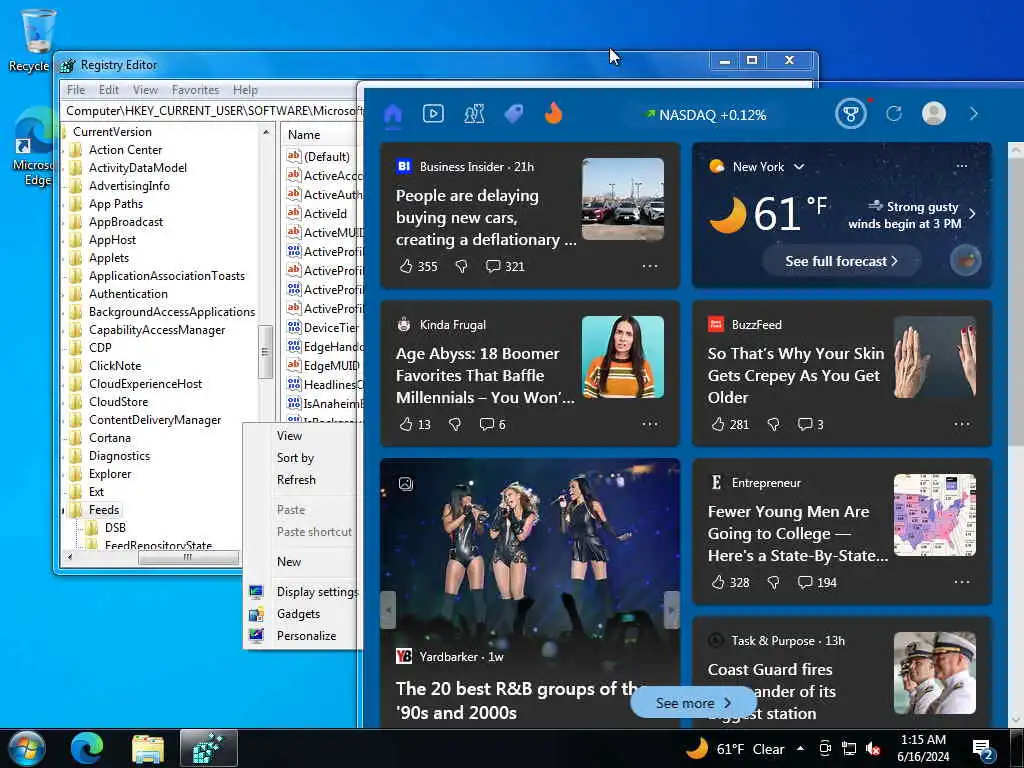
Task: Open the rewards trophy icon
Action: pos(850,114)
